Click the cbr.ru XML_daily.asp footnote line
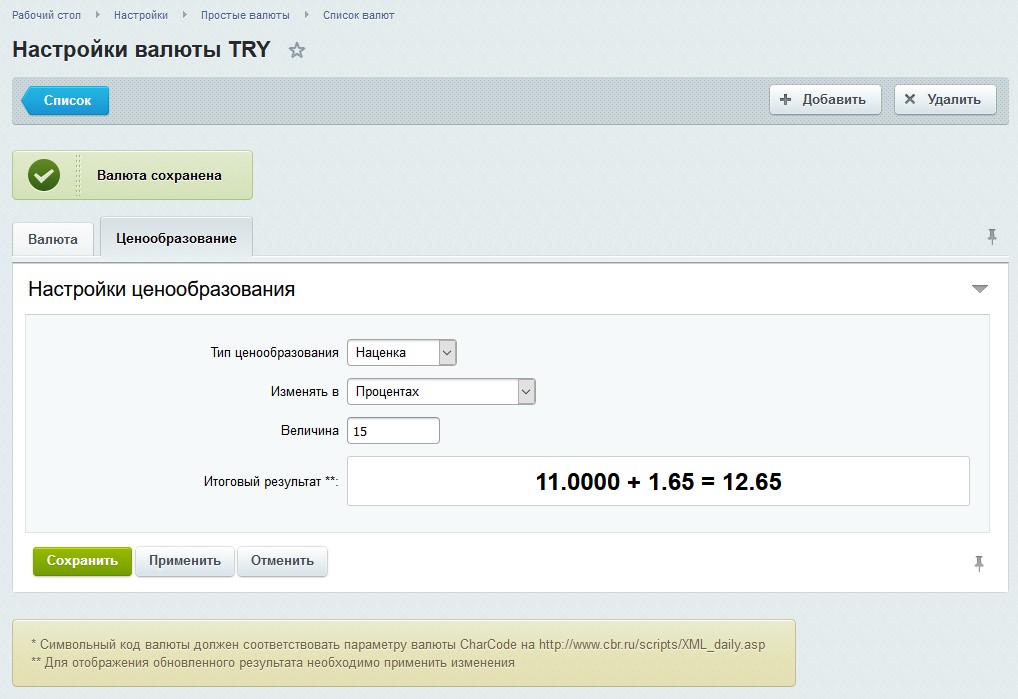This screenshot has height=699, width=1018. (x=398, y=644)
